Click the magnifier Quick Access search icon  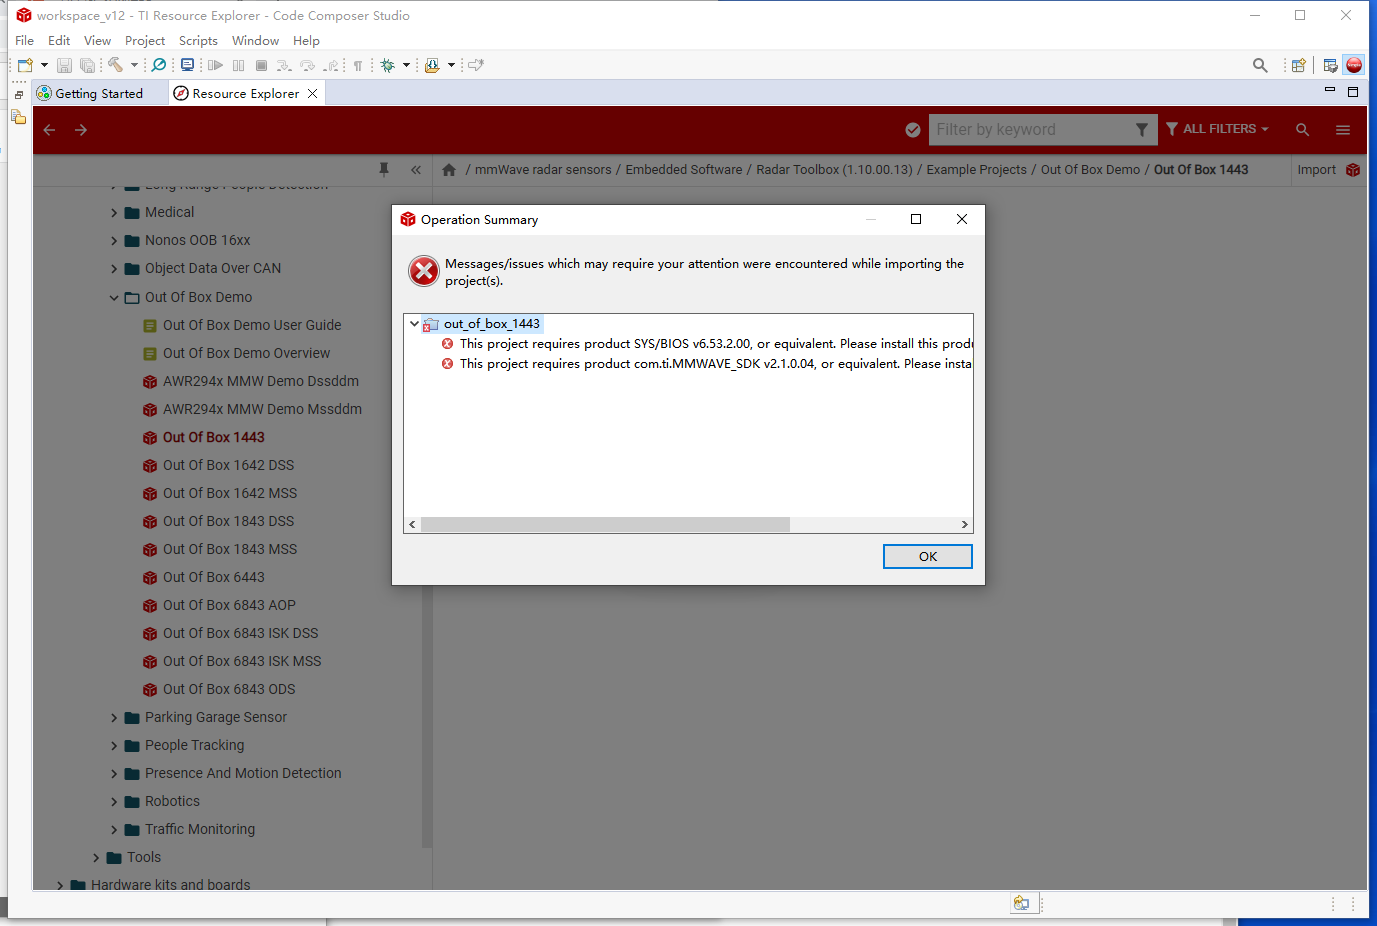(x=1260, y=65)
